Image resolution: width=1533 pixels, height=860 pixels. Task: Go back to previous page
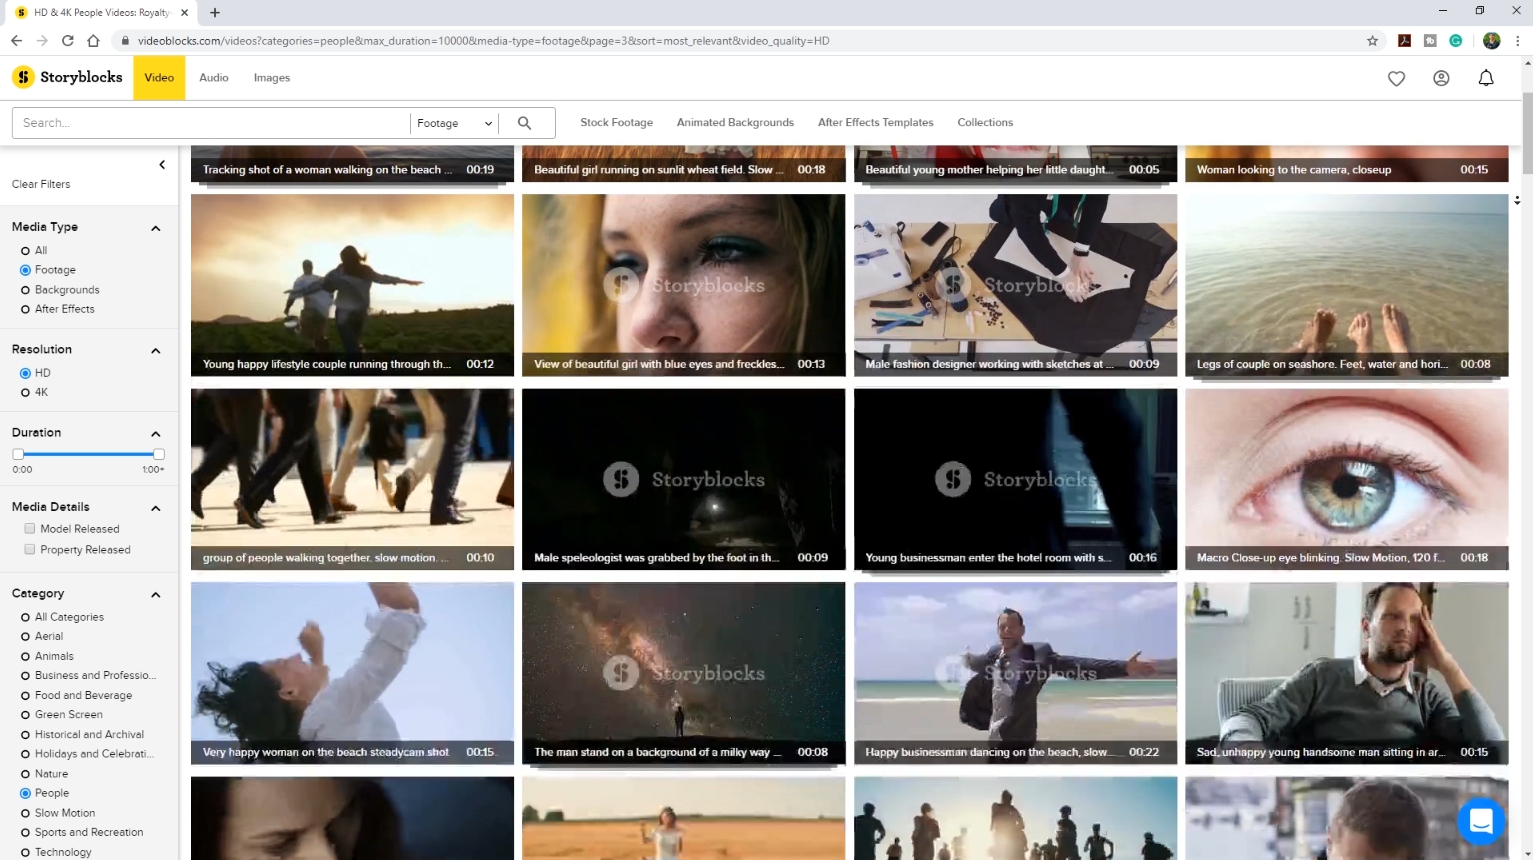tap(16, 41)
